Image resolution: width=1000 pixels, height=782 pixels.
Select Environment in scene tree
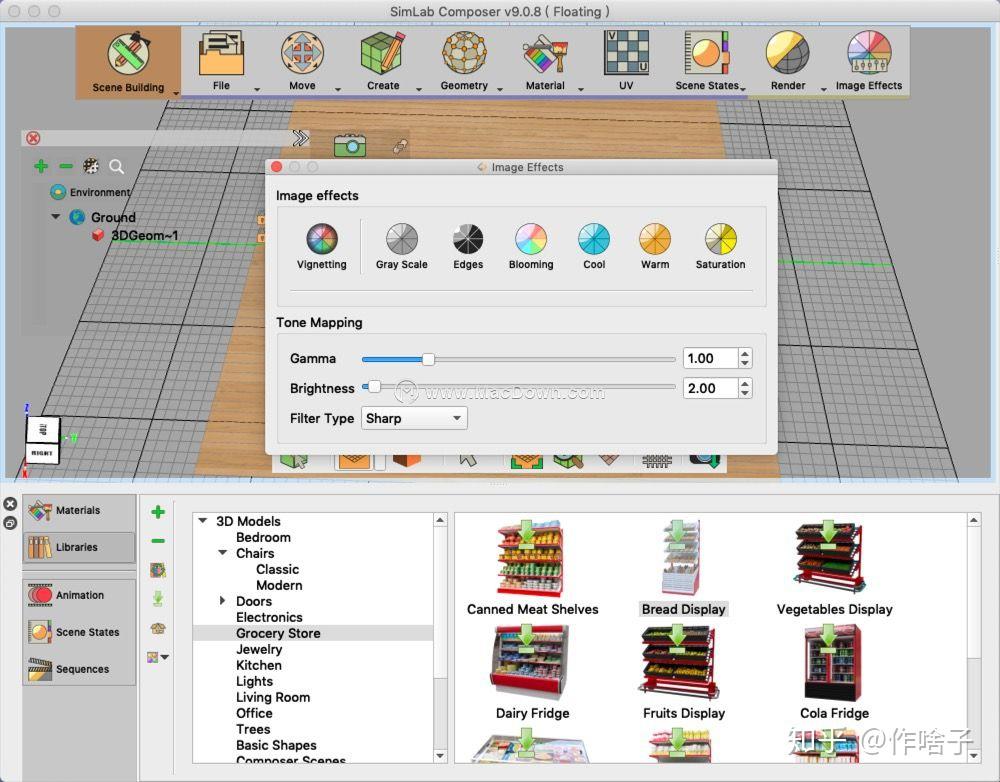coord(100,192)
